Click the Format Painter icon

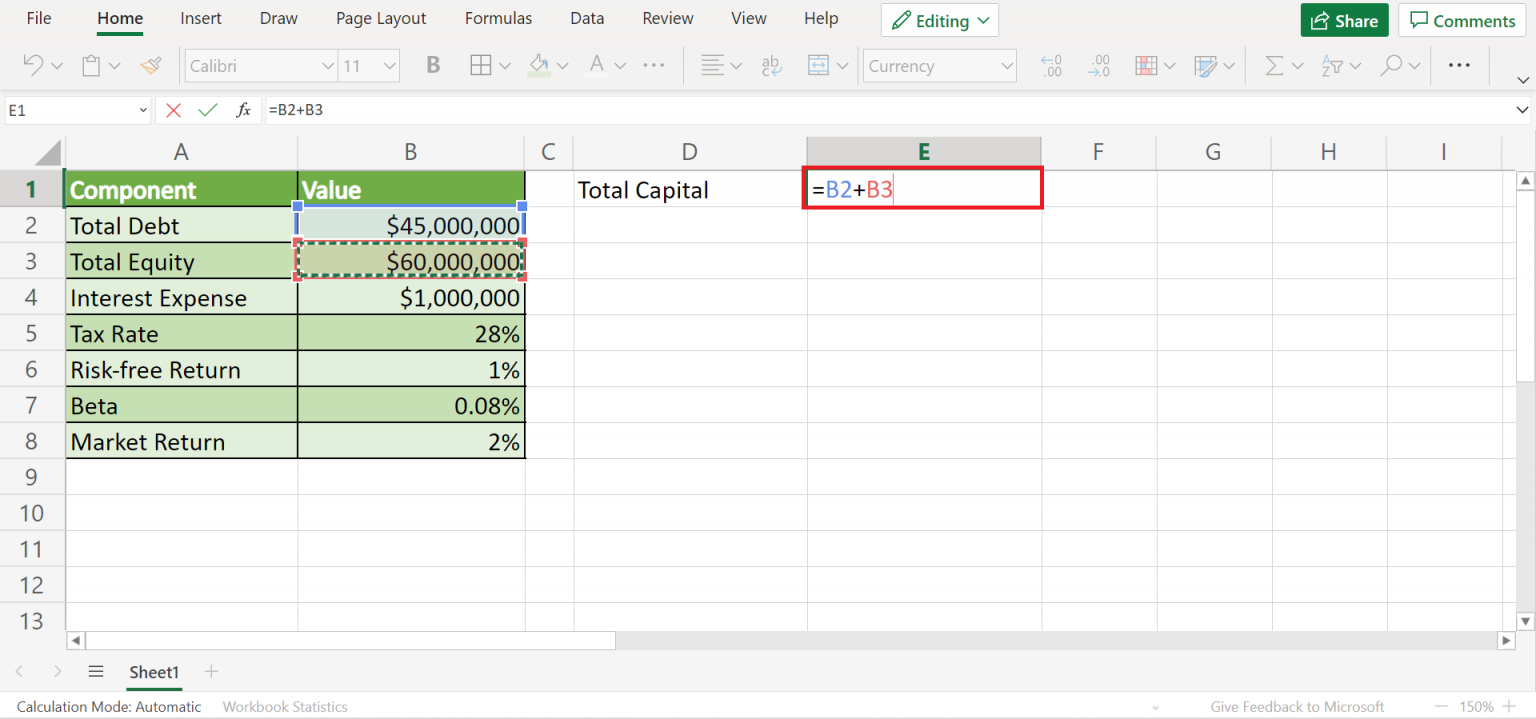pyautogui.click(x=151, y=65)
